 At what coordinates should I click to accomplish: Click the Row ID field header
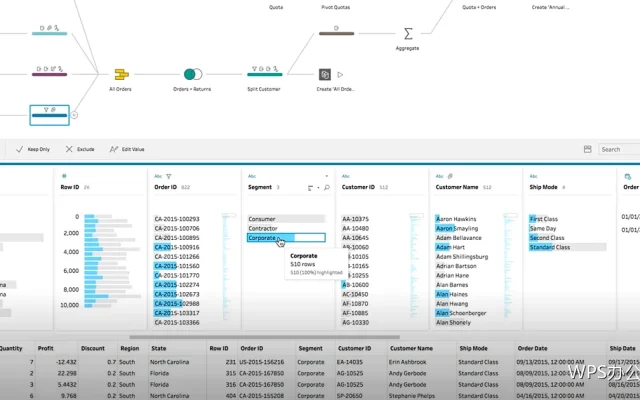point(69,187)
